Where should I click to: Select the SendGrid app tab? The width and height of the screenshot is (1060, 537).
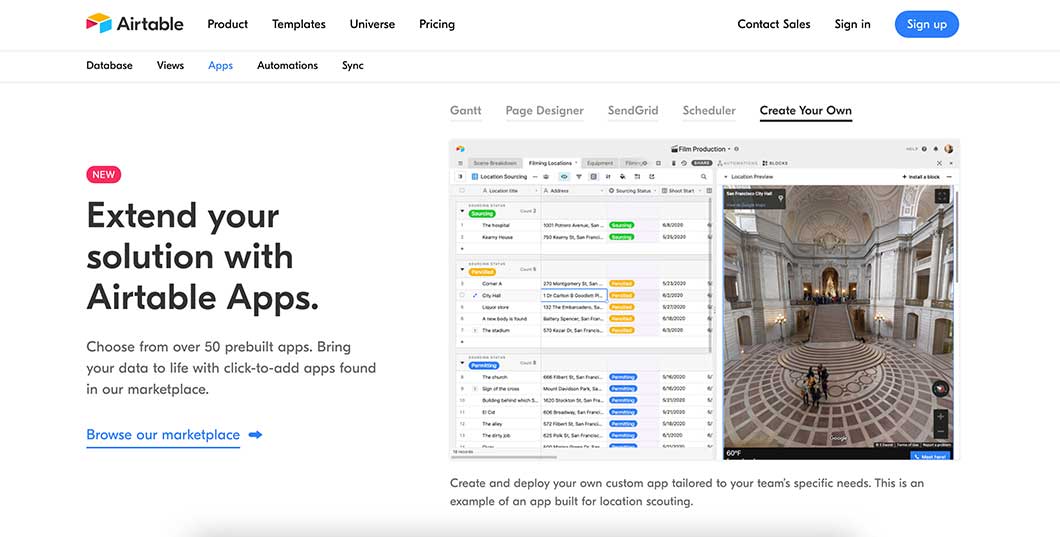633,110
